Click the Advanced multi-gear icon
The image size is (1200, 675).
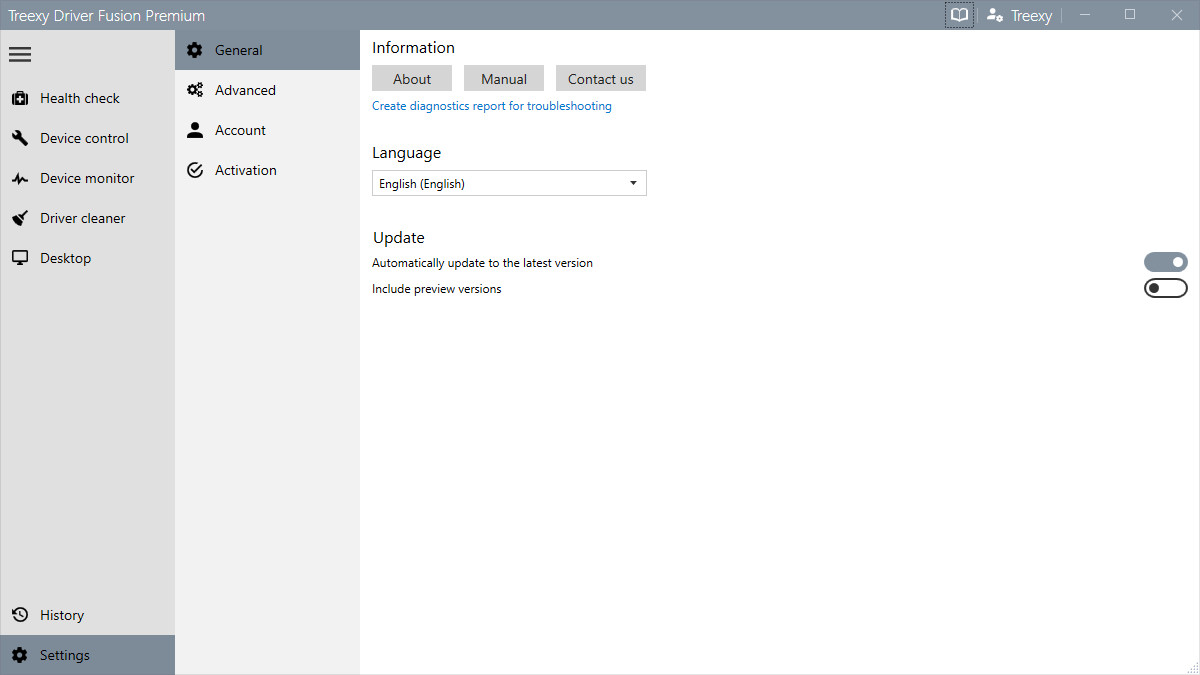(195, 90)
